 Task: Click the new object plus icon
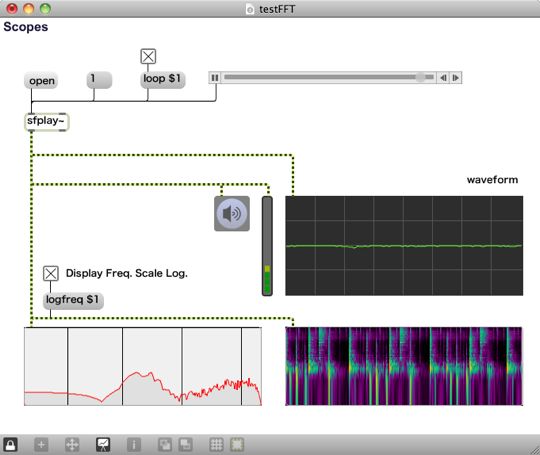[41, 444]
